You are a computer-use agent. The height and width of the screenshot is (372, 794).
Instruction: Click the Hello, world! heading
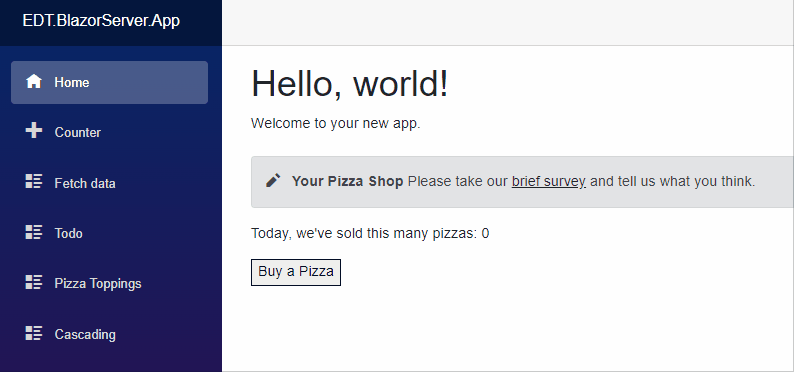click(350, 84)
